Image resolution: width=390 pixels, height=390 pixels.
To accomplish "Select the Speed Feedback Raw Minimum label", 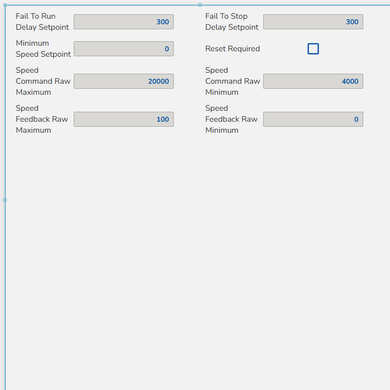I will point(231,119).
